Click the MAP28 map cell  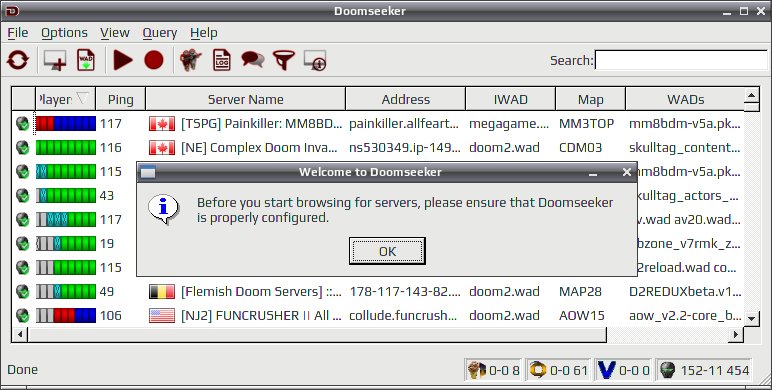tap(580, 292)
